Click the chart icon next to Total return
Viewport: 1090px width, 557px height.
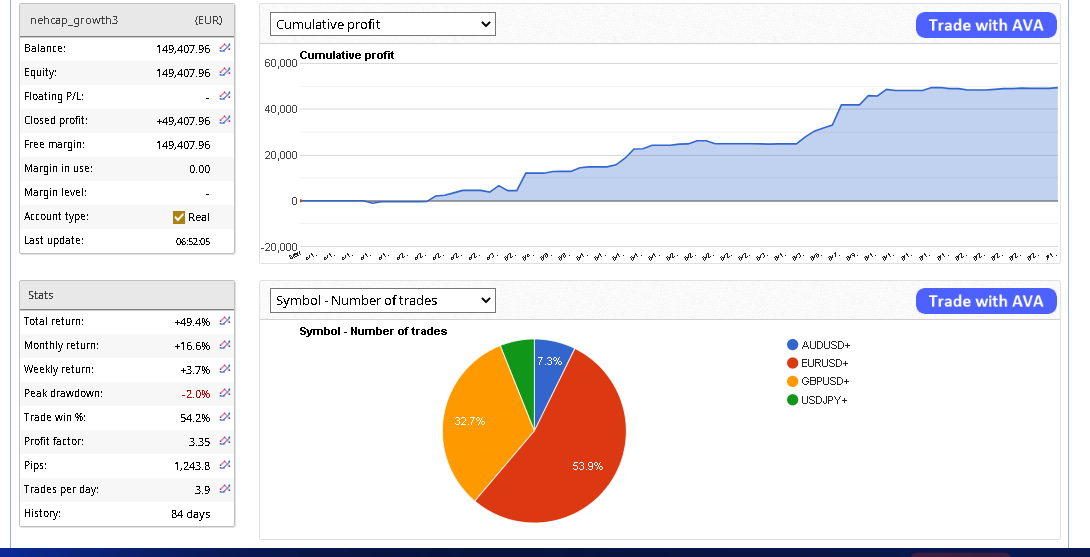tap(225, 321)
